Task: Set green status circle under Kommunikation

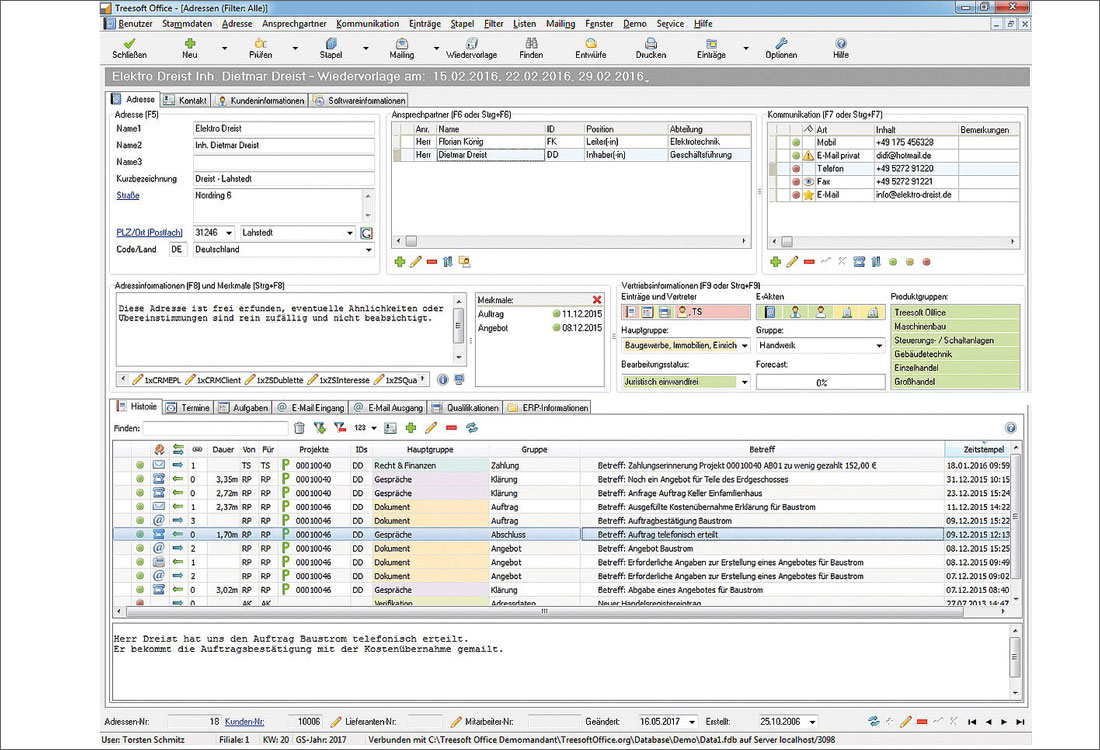Action: pos(893,262)
